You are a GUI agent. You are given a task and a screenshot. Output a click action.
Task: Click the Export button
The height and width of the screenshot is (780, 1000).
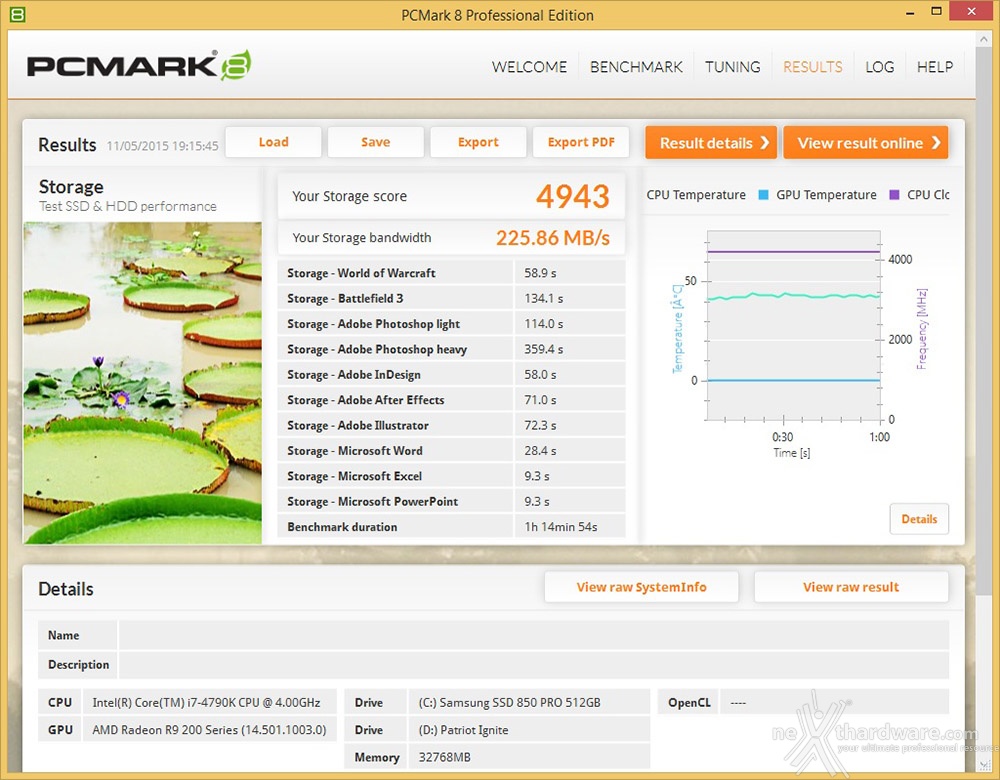pos(478,142)
